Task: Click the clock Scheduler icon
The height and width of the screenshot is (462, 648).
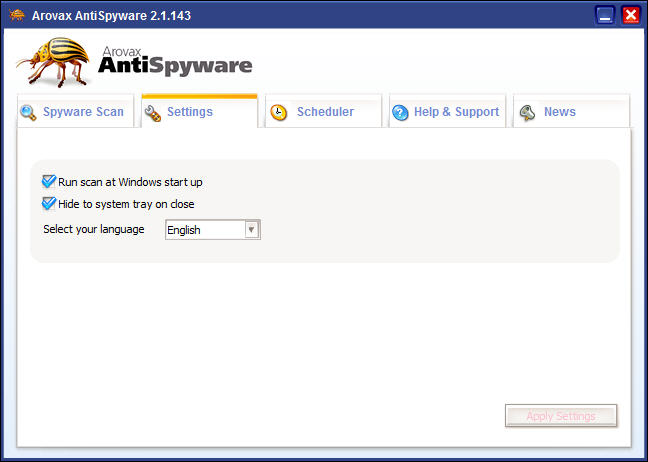Action: click(x=279, y=112)
